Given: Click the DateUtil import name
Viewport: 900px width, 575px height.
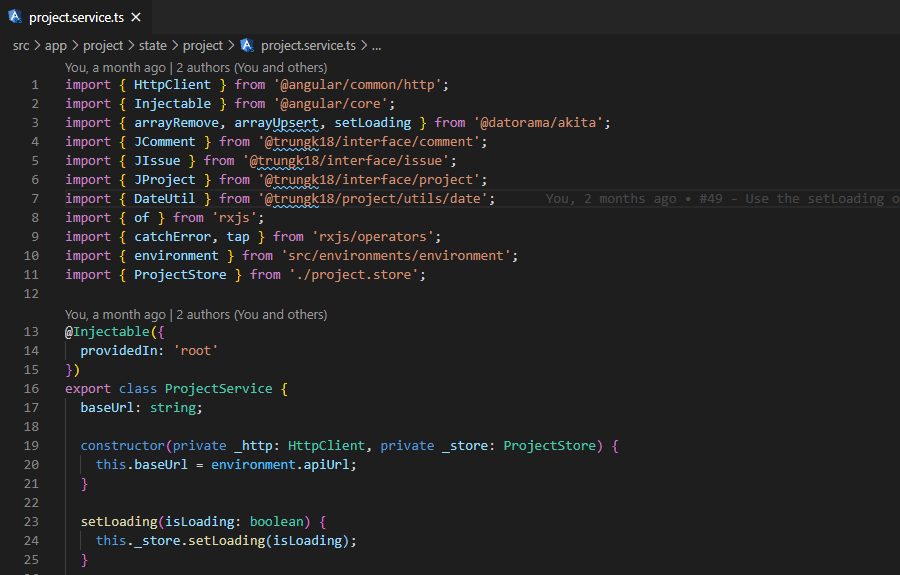Looking at the screenshot, I should (x=165, y=198).
